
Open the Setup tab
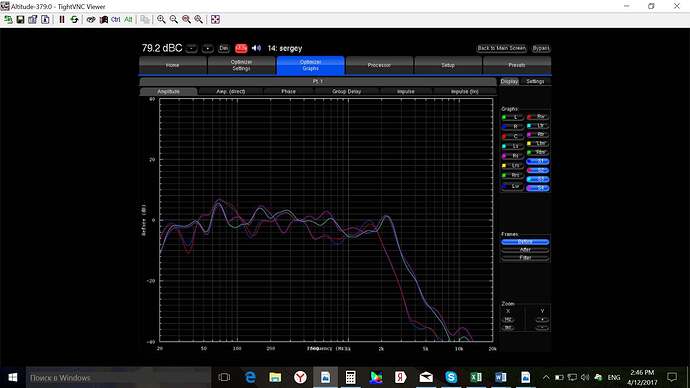pos(448,65)
